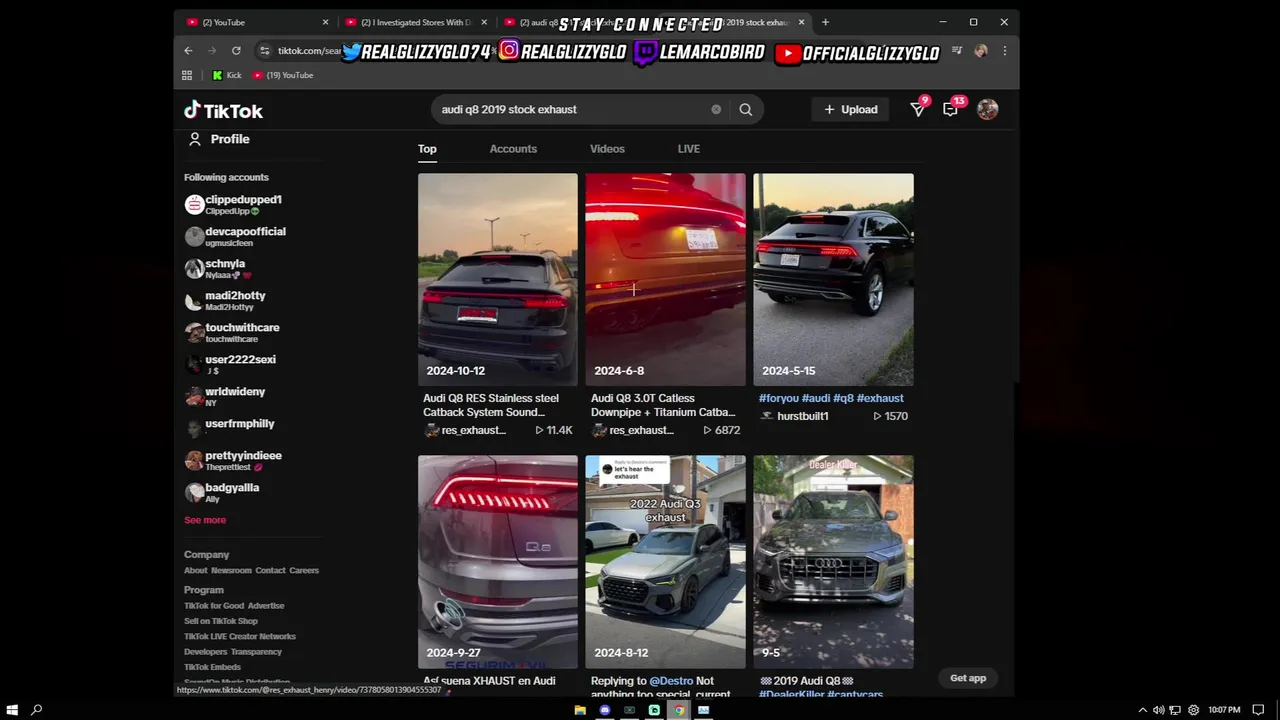Reload the page with the refresh icon

click(236, 51)
